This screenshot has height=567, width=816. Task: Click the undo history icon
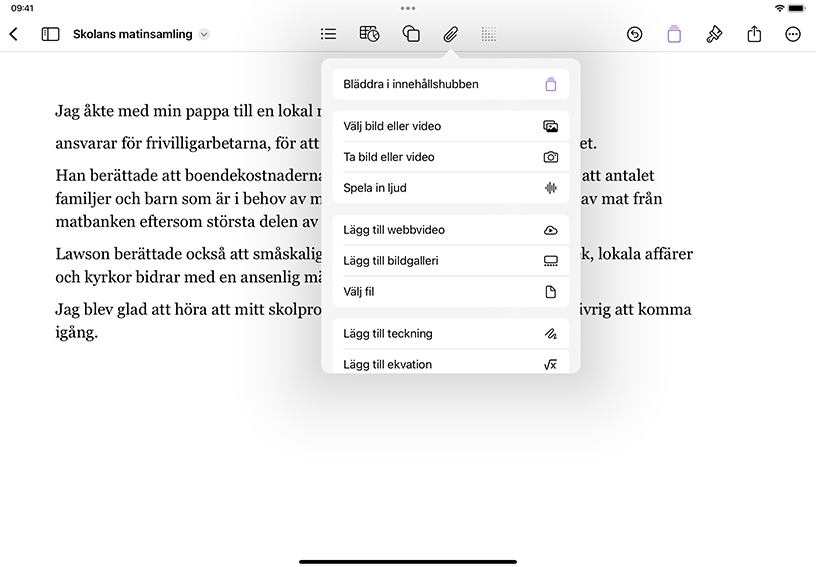coord(634,34)
